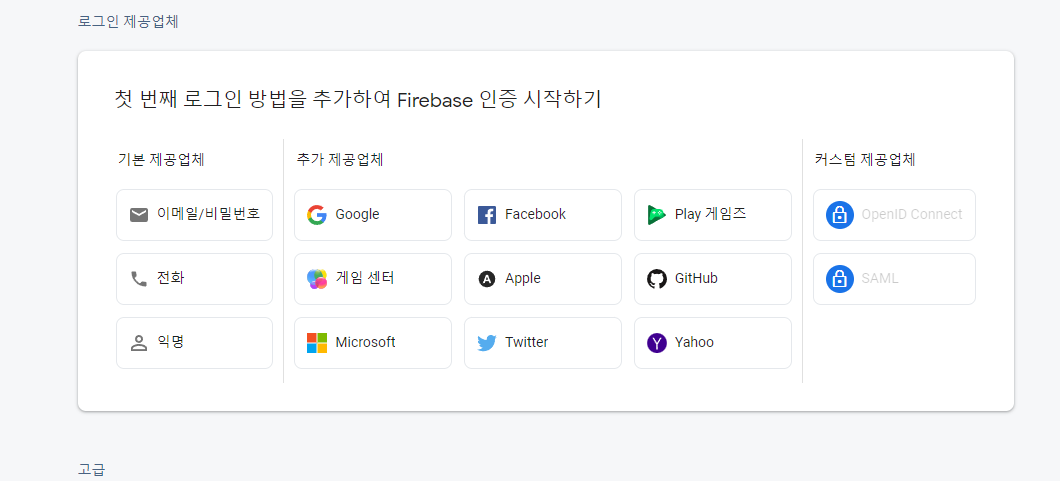This screenshot has height=481, width=1060.
Task: Click the Play Games icon
Action: 656,215
